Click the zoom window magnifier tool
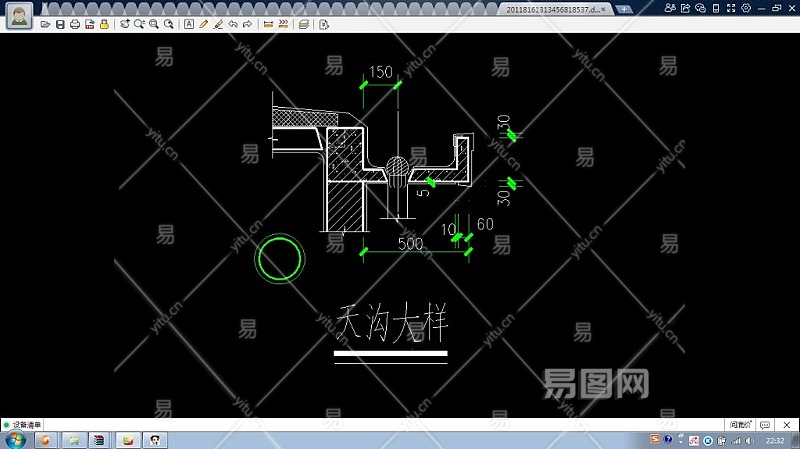 click(139, 24)
